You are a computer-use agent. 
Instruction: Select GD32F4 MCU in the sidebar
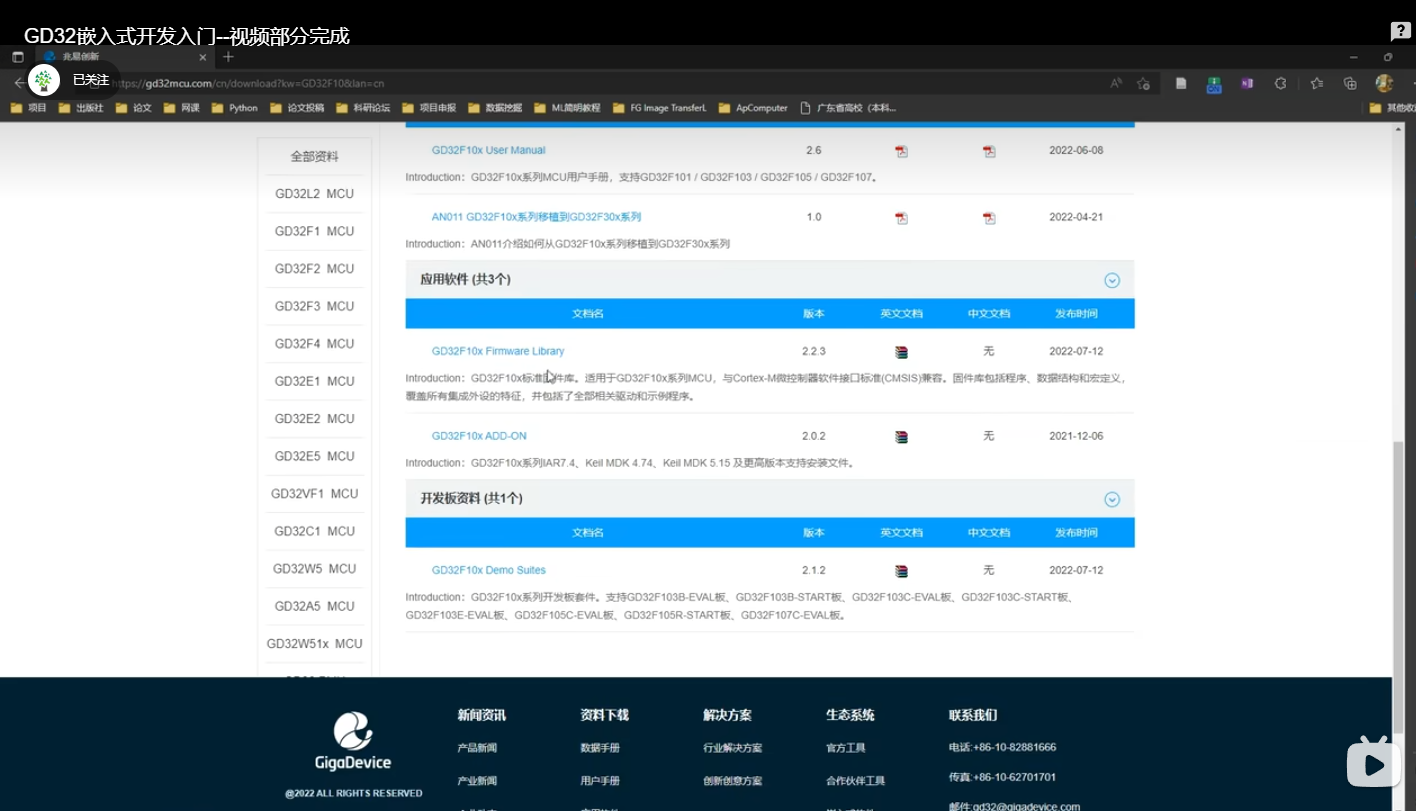(x=314, y=344)
